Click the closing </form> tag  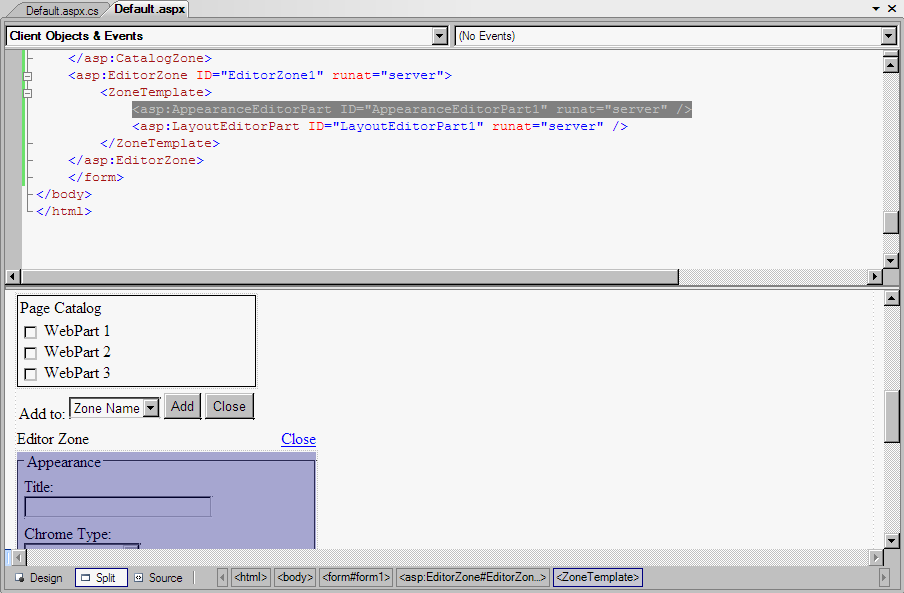click(x=96, y=177)
